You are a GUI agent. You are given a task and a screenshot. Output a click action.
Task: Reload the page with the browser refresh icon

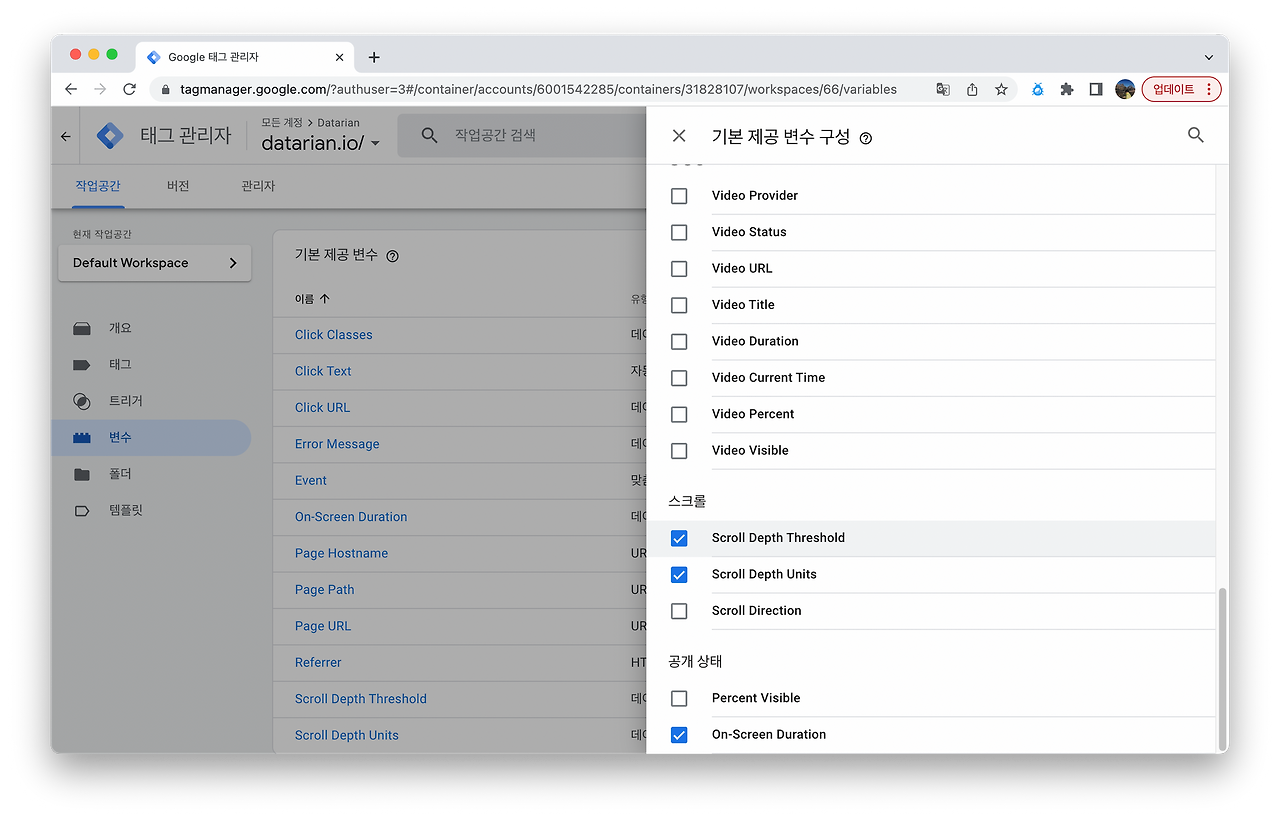pyautogui.click(x=129, y=89)
